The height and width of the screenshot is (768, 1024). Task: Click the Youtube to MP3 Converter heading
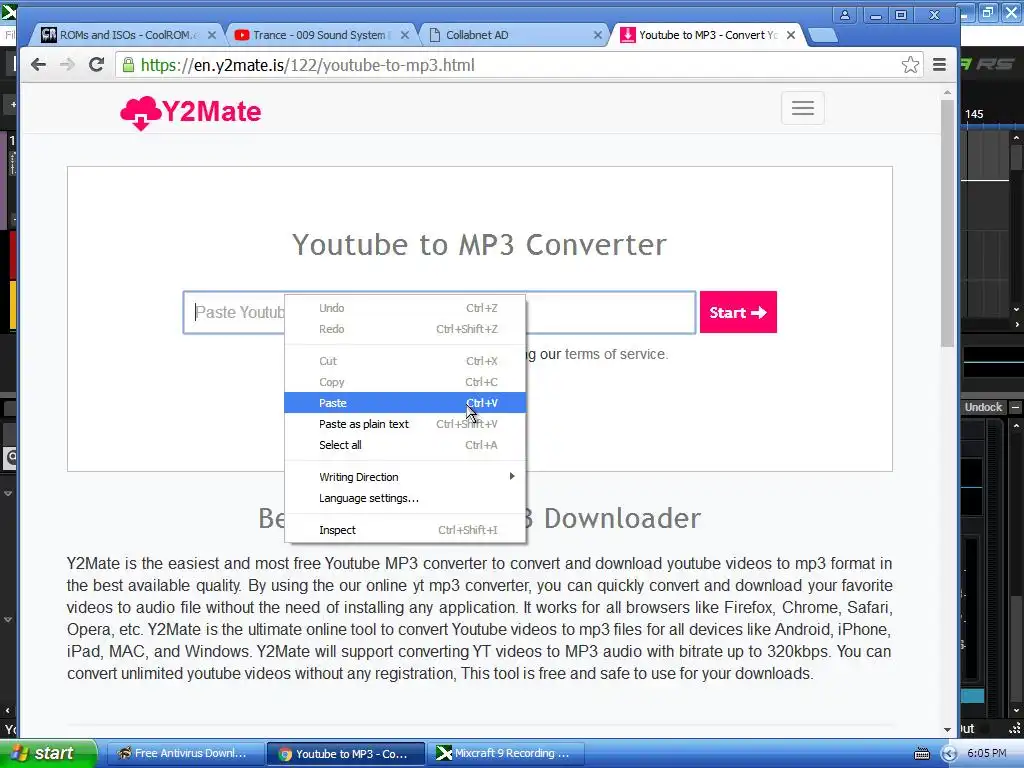[x=479, y=245]
